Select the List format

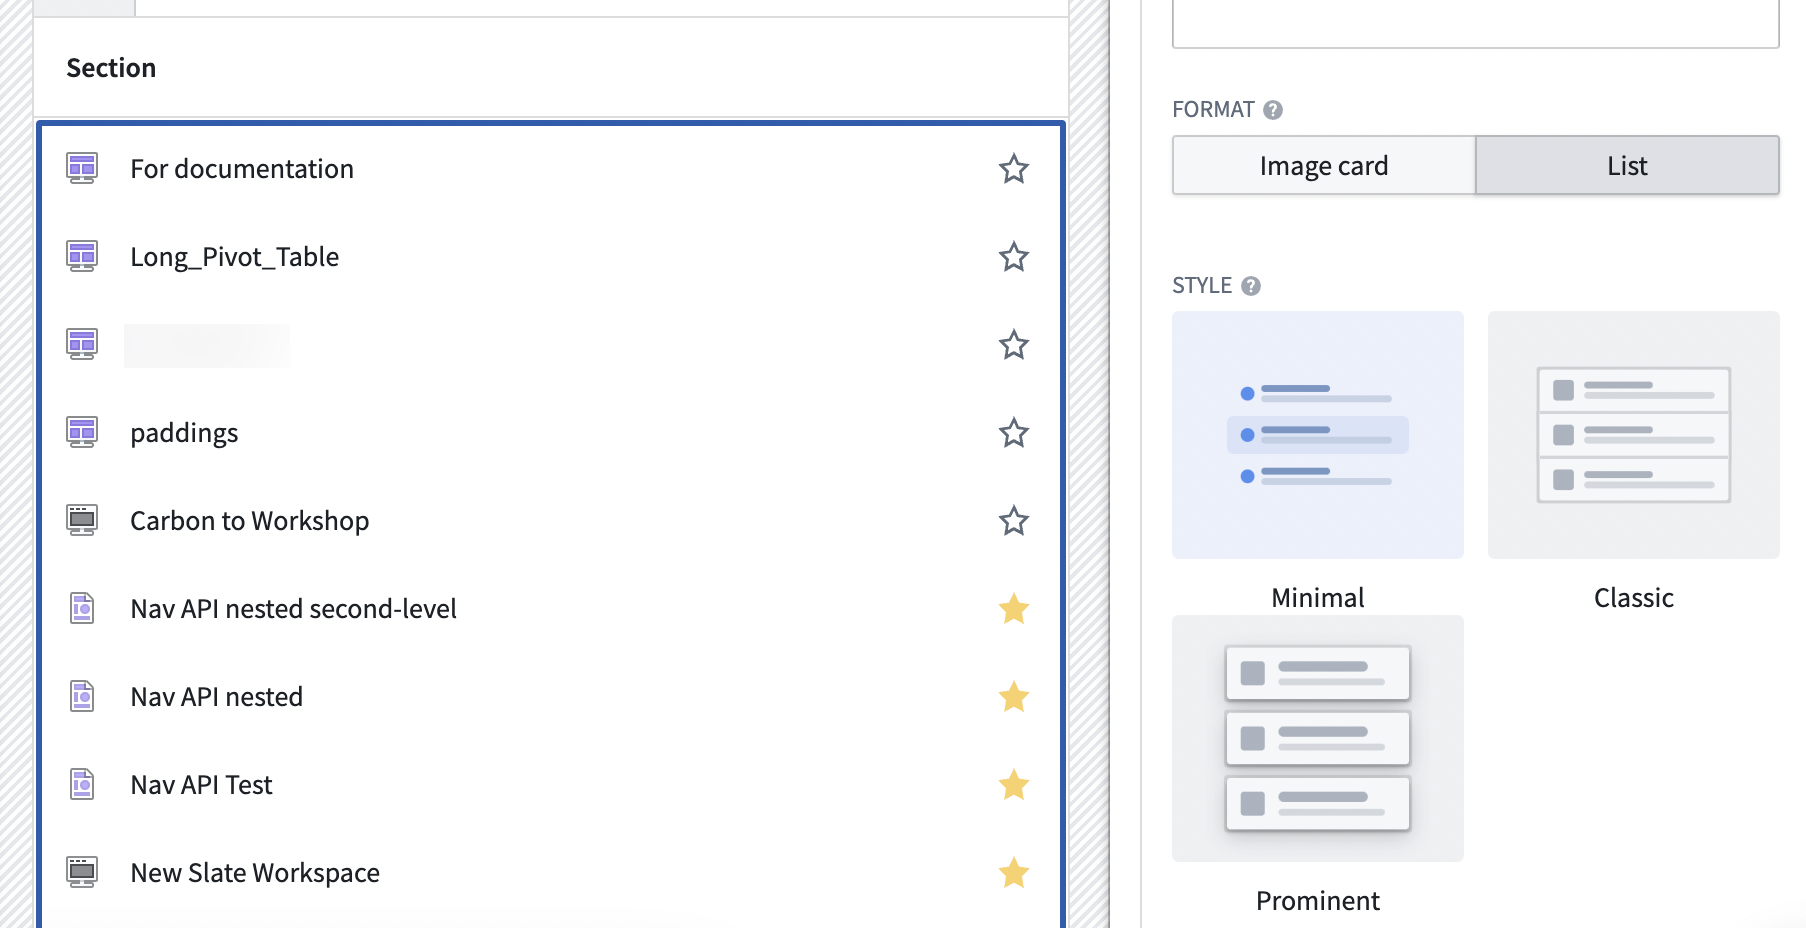[1627, 166]
